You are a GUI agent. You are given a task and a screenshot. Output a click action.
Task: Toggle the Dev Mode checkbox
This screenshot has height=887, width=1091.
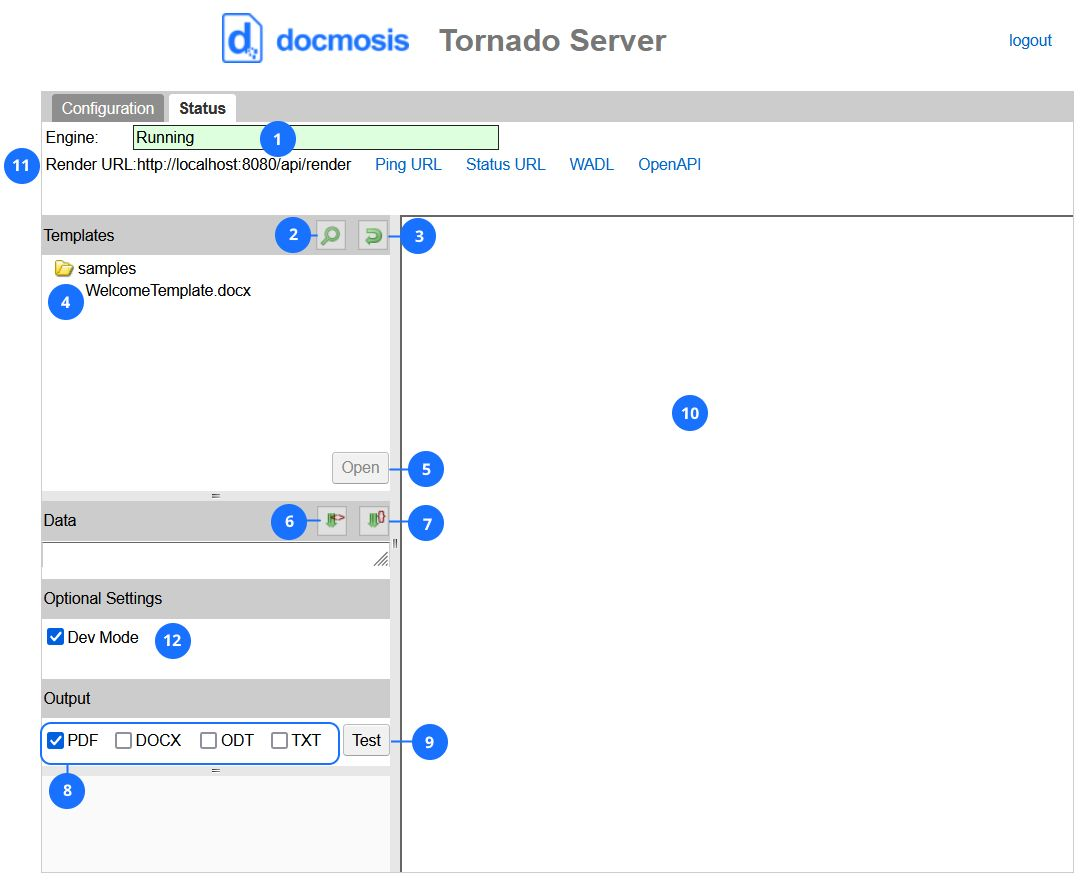tap(56, 637)
